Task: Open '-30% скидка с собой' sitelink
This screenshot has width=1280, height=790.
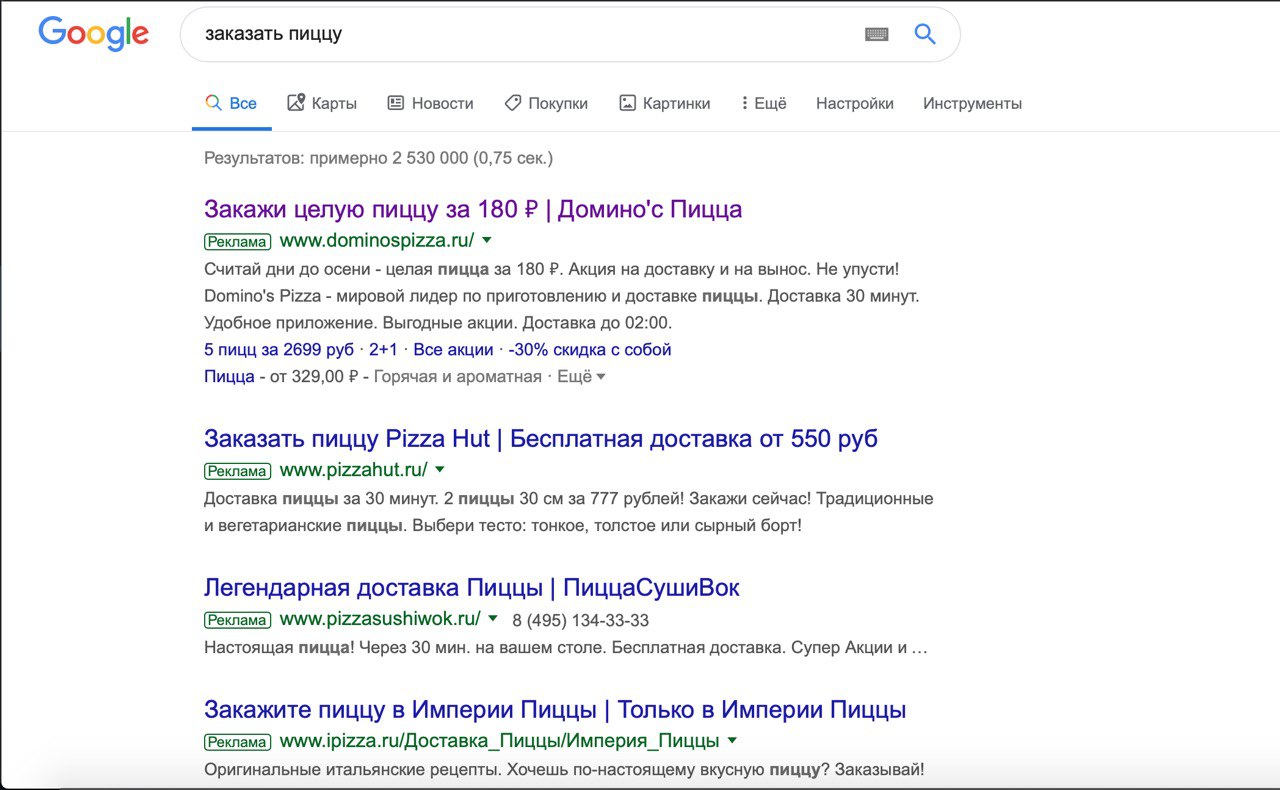Action: pyautogui.click(x=590, y=349)
